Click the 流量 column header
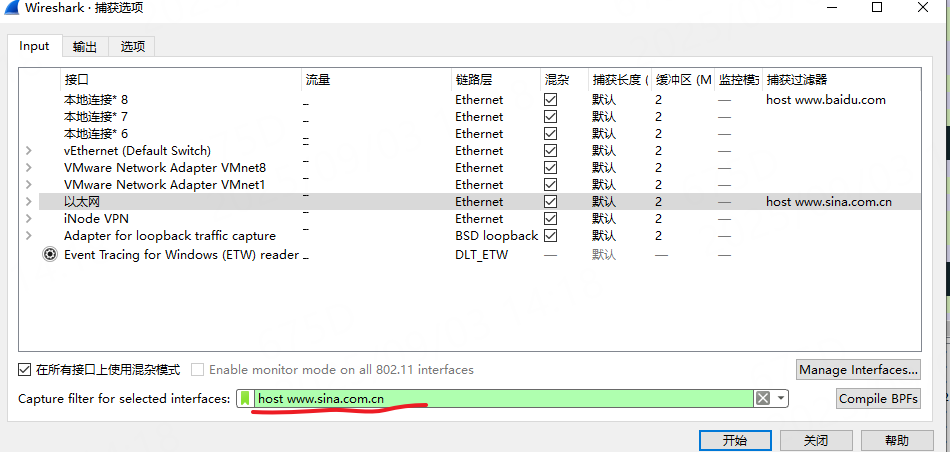The height and width of the screenshot is (452, 950). (376, 79)
